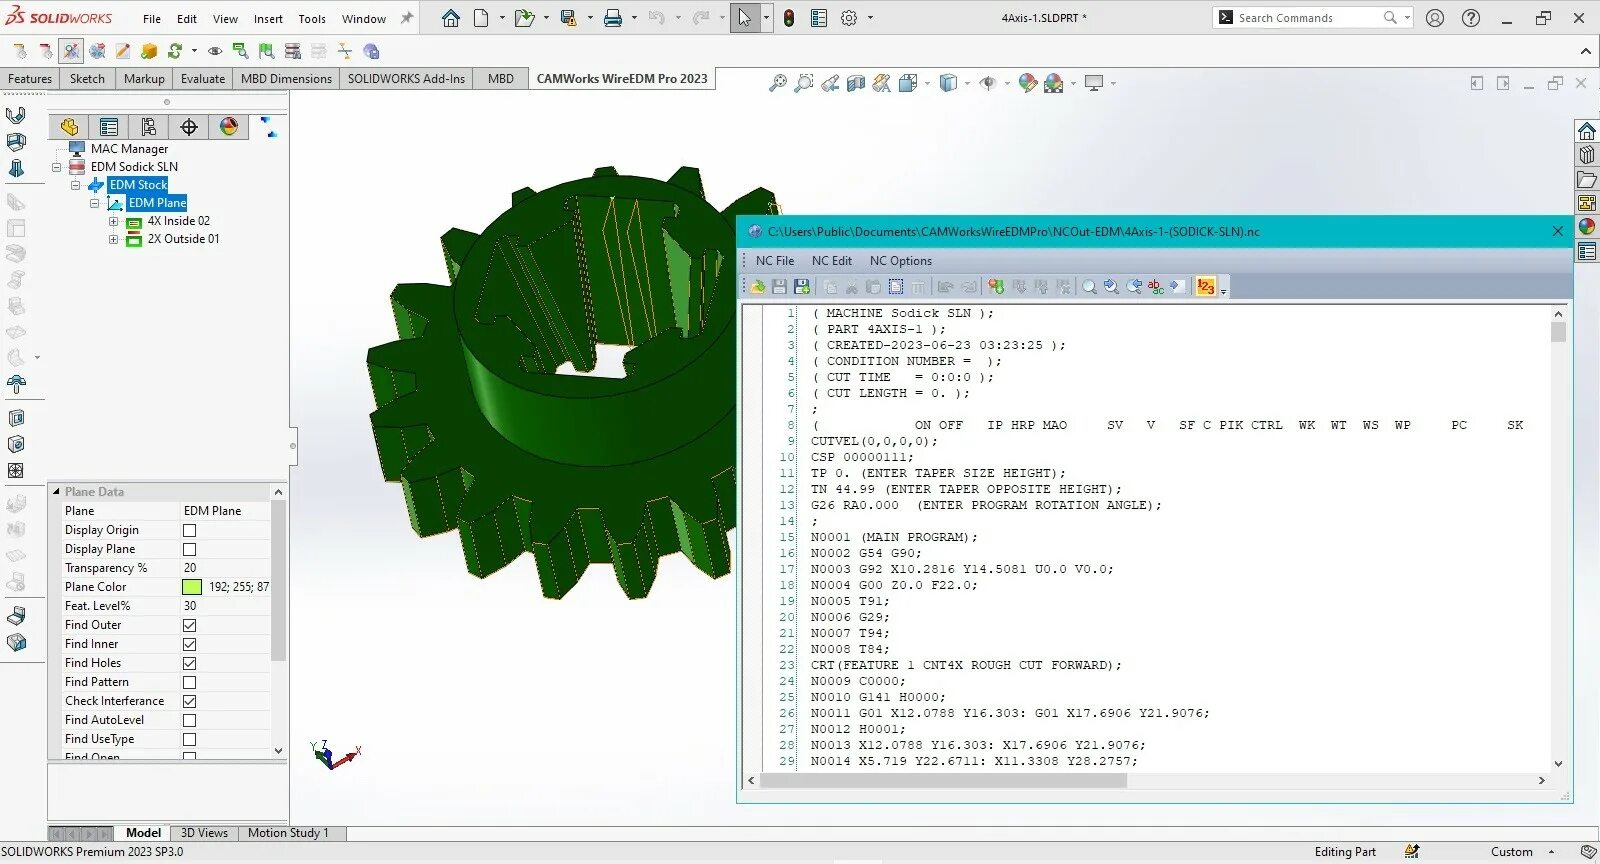The image size is (1600, 864).
Task: Enable the Find AutoLevel checkbox
Action: (x=189, y=721)
